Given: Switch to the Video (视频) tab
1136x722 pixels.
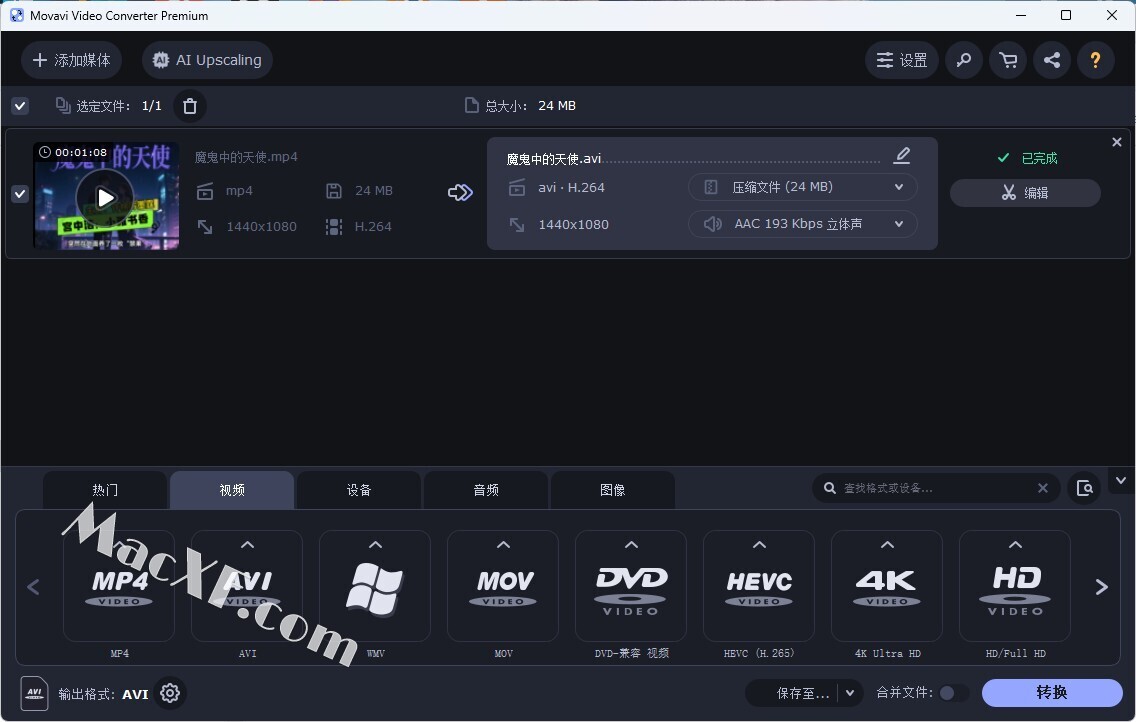Looking at the screenshot, I should coord(232,490).
